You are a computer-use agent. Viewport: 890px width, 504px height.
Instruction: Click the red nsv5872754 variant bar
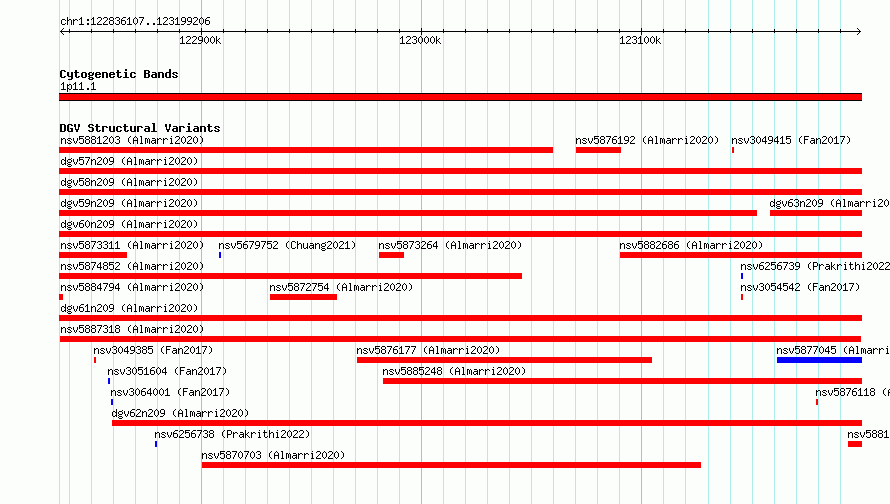tap(303, 297)
